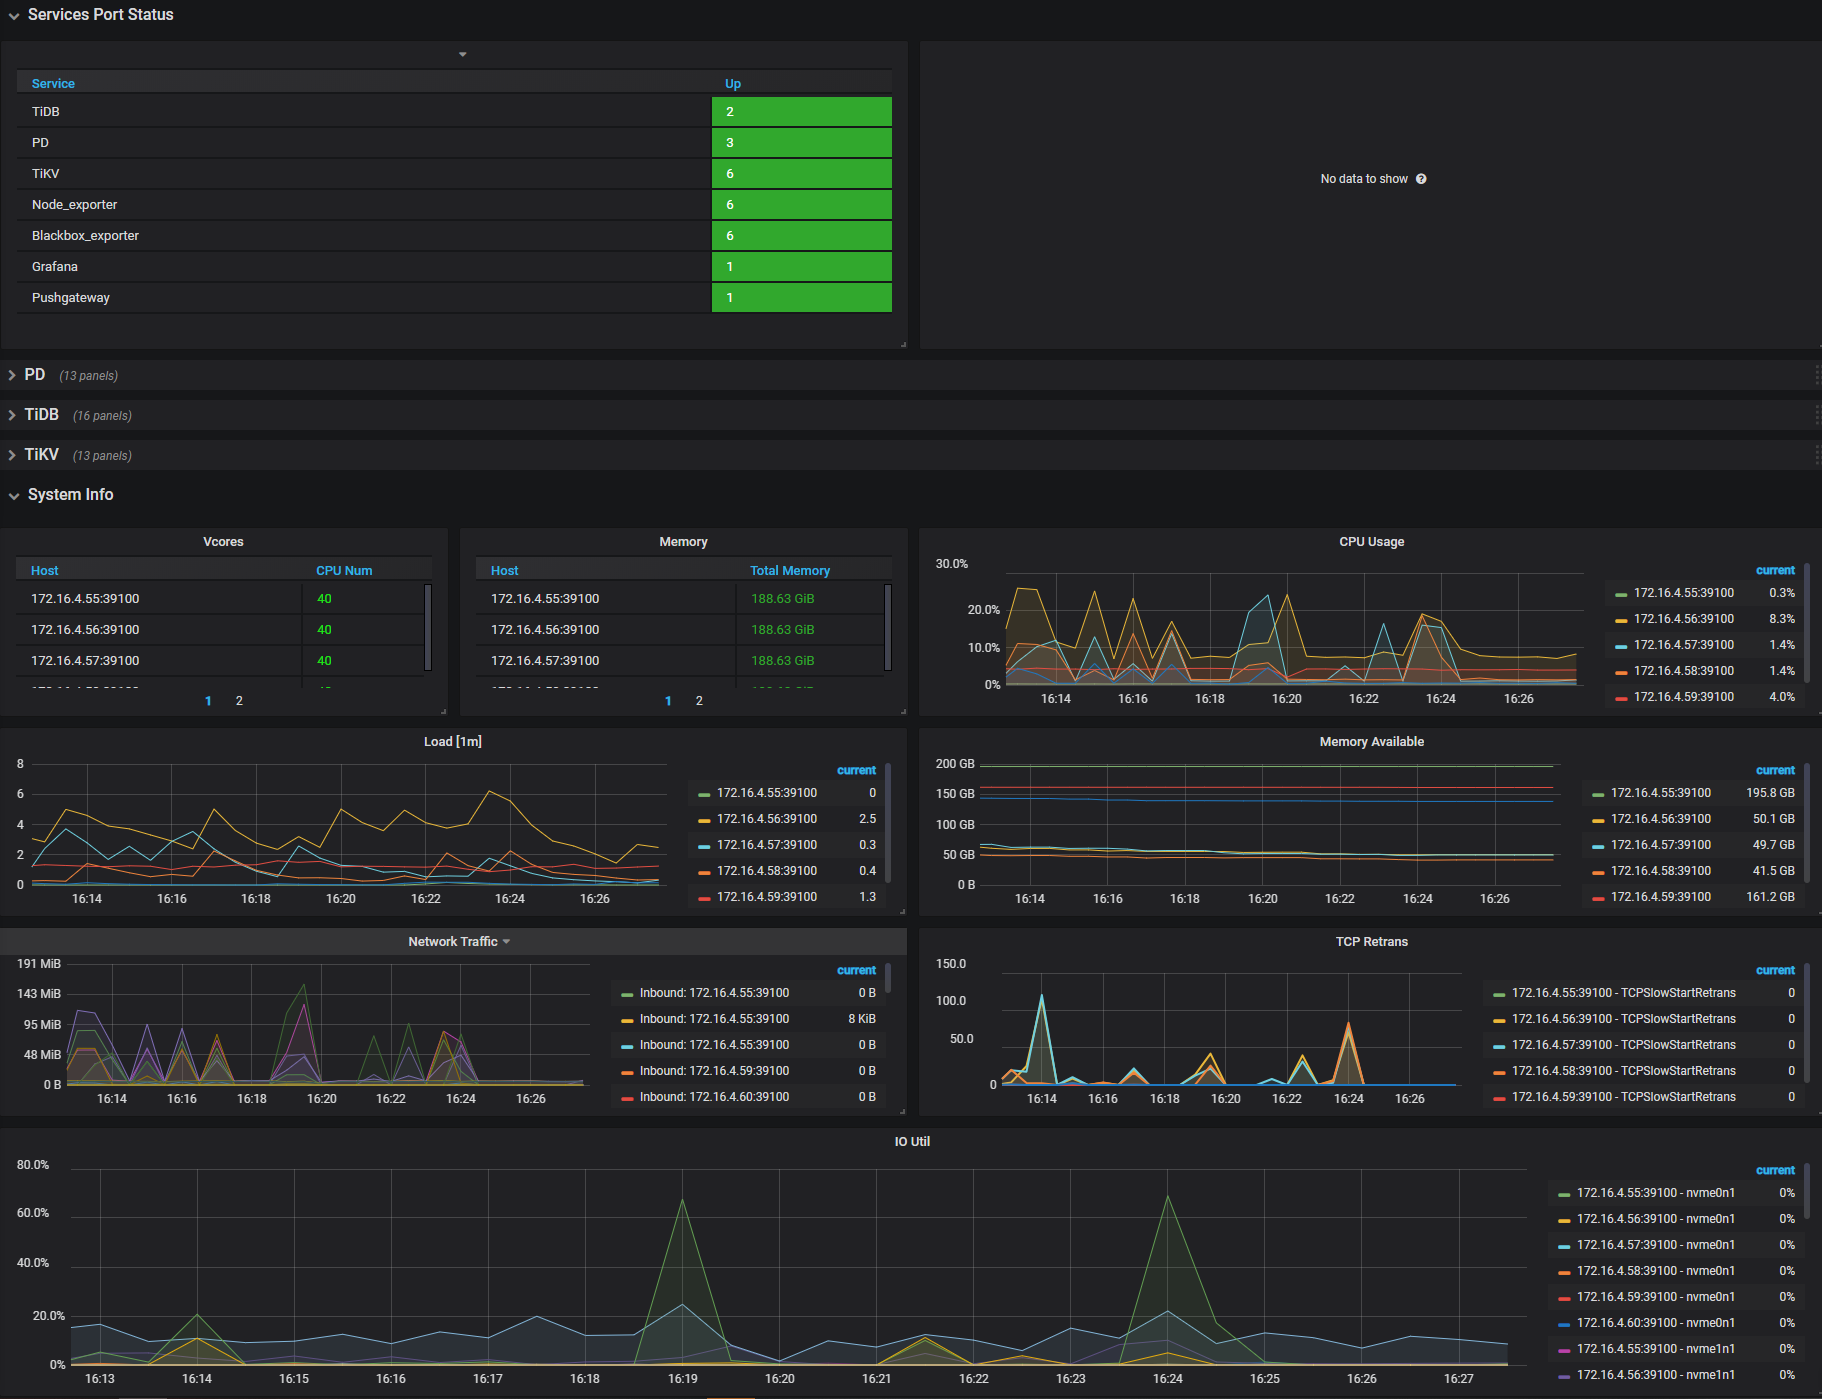The width and height of the screenshot is (1822, 1399).
Task: Click the caret icon atop the Services table panel
Action: click(462, 53)
